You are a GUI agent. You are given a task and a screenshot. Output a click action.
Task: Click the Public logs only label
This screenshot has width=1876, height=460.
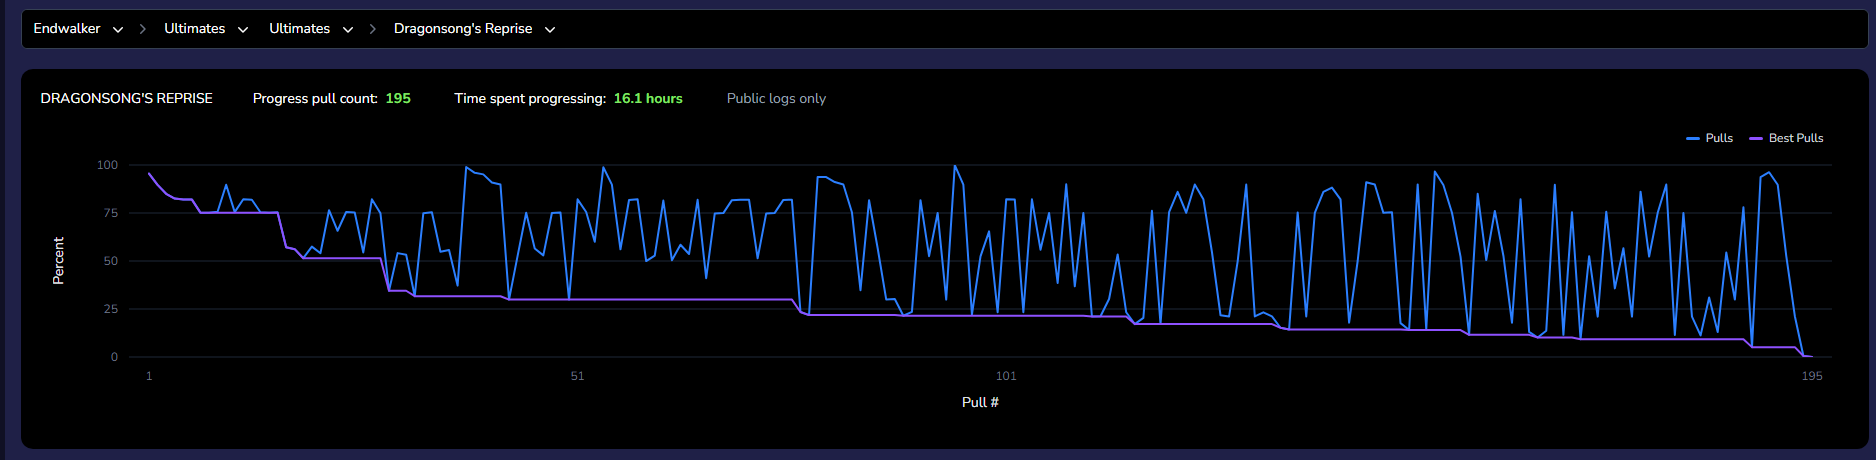pyautogui.click(x=776, y=98)
